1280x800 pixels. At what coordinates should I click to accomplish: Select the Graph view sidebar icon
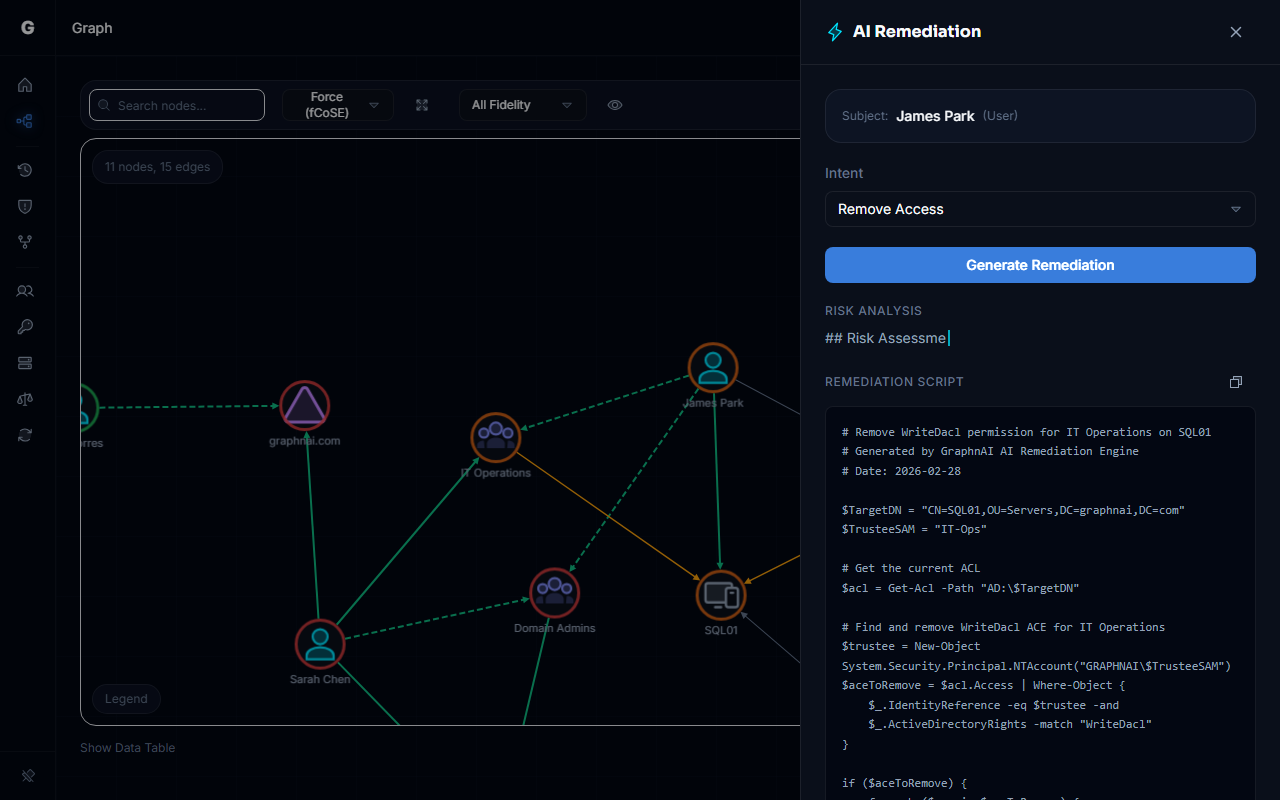tap(25, 120)
